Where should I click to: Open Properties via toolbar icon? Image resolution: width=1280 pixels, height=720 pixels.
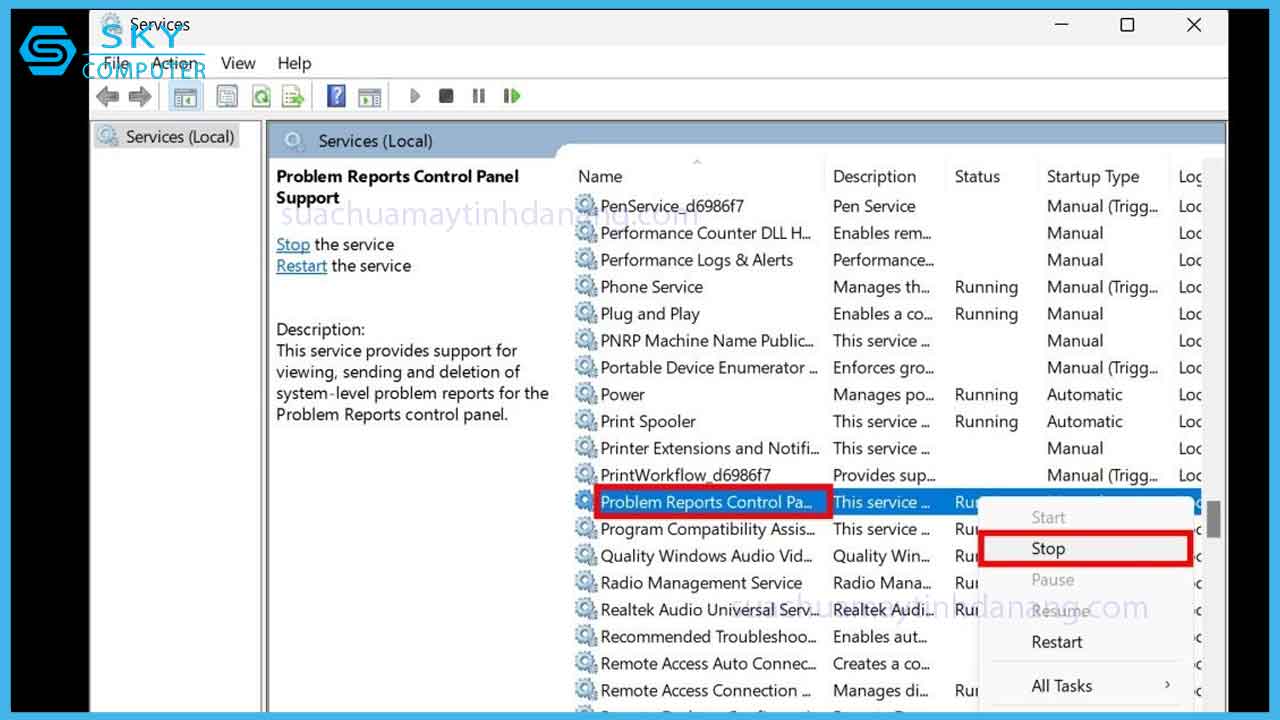tap(228, 96)
